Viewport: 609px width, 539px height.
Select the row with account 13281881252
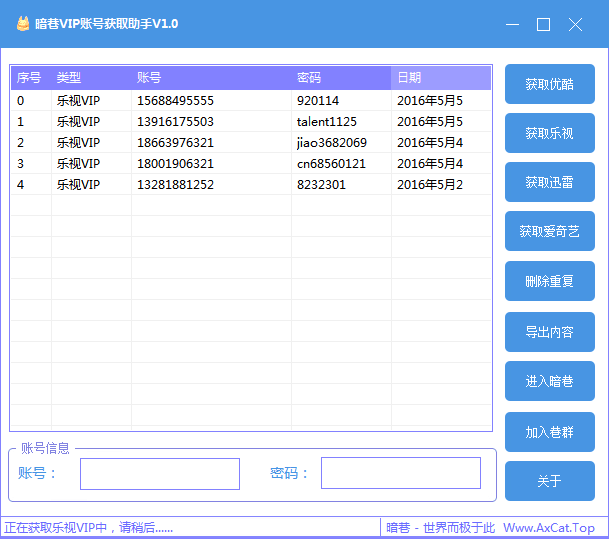175,185
